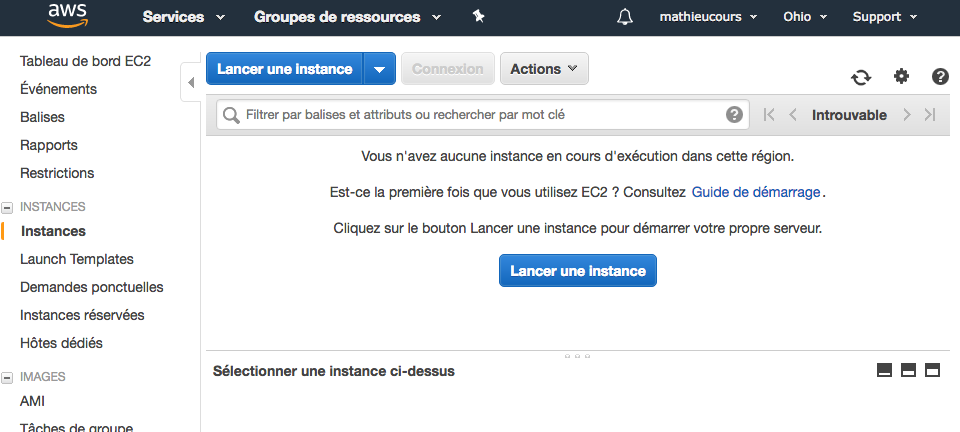Image resolution: width=960 pixels, height=432 pixels.
Task: Focus the tag filter search field
Action: click(x=480, y=115)
